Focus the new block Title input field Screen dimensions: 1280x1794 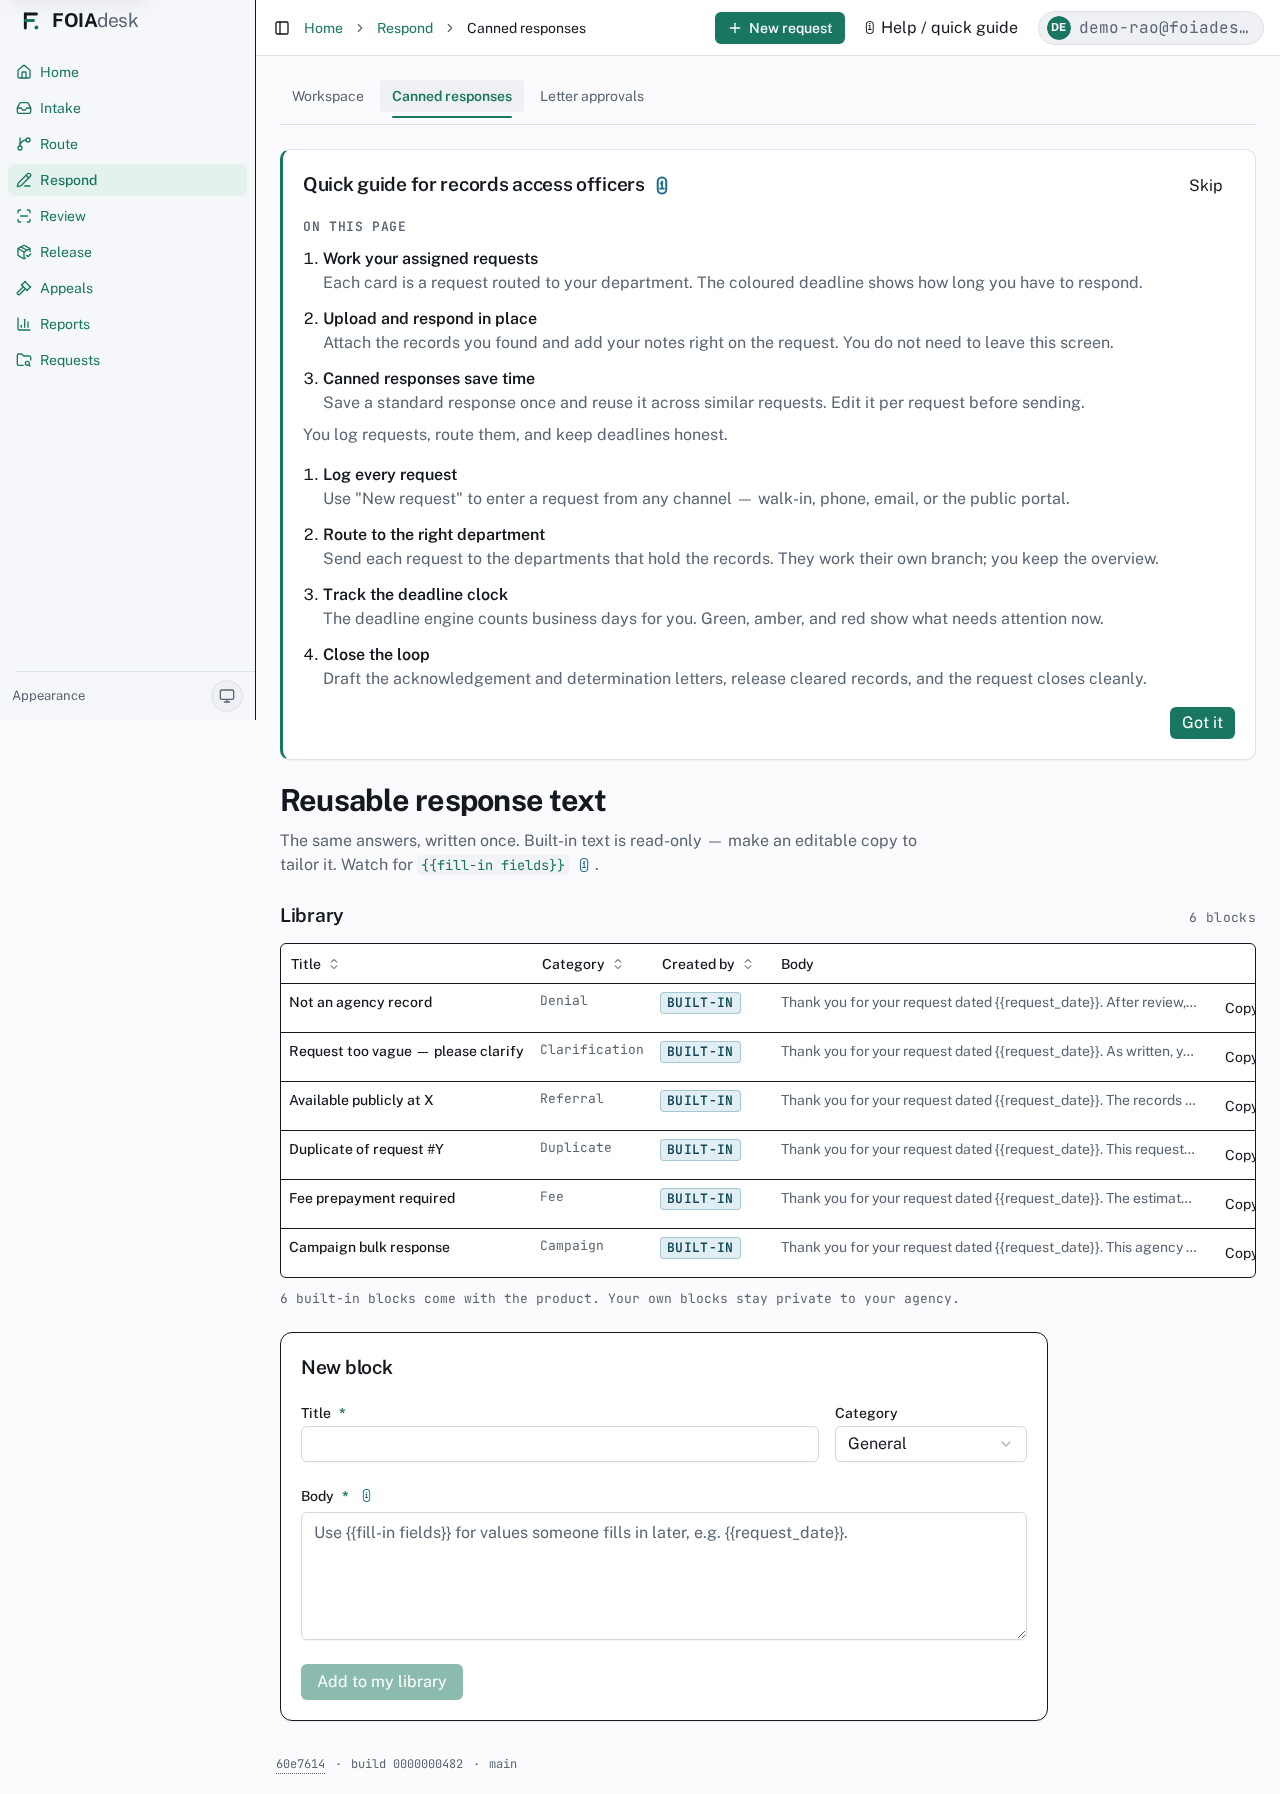560,1444
